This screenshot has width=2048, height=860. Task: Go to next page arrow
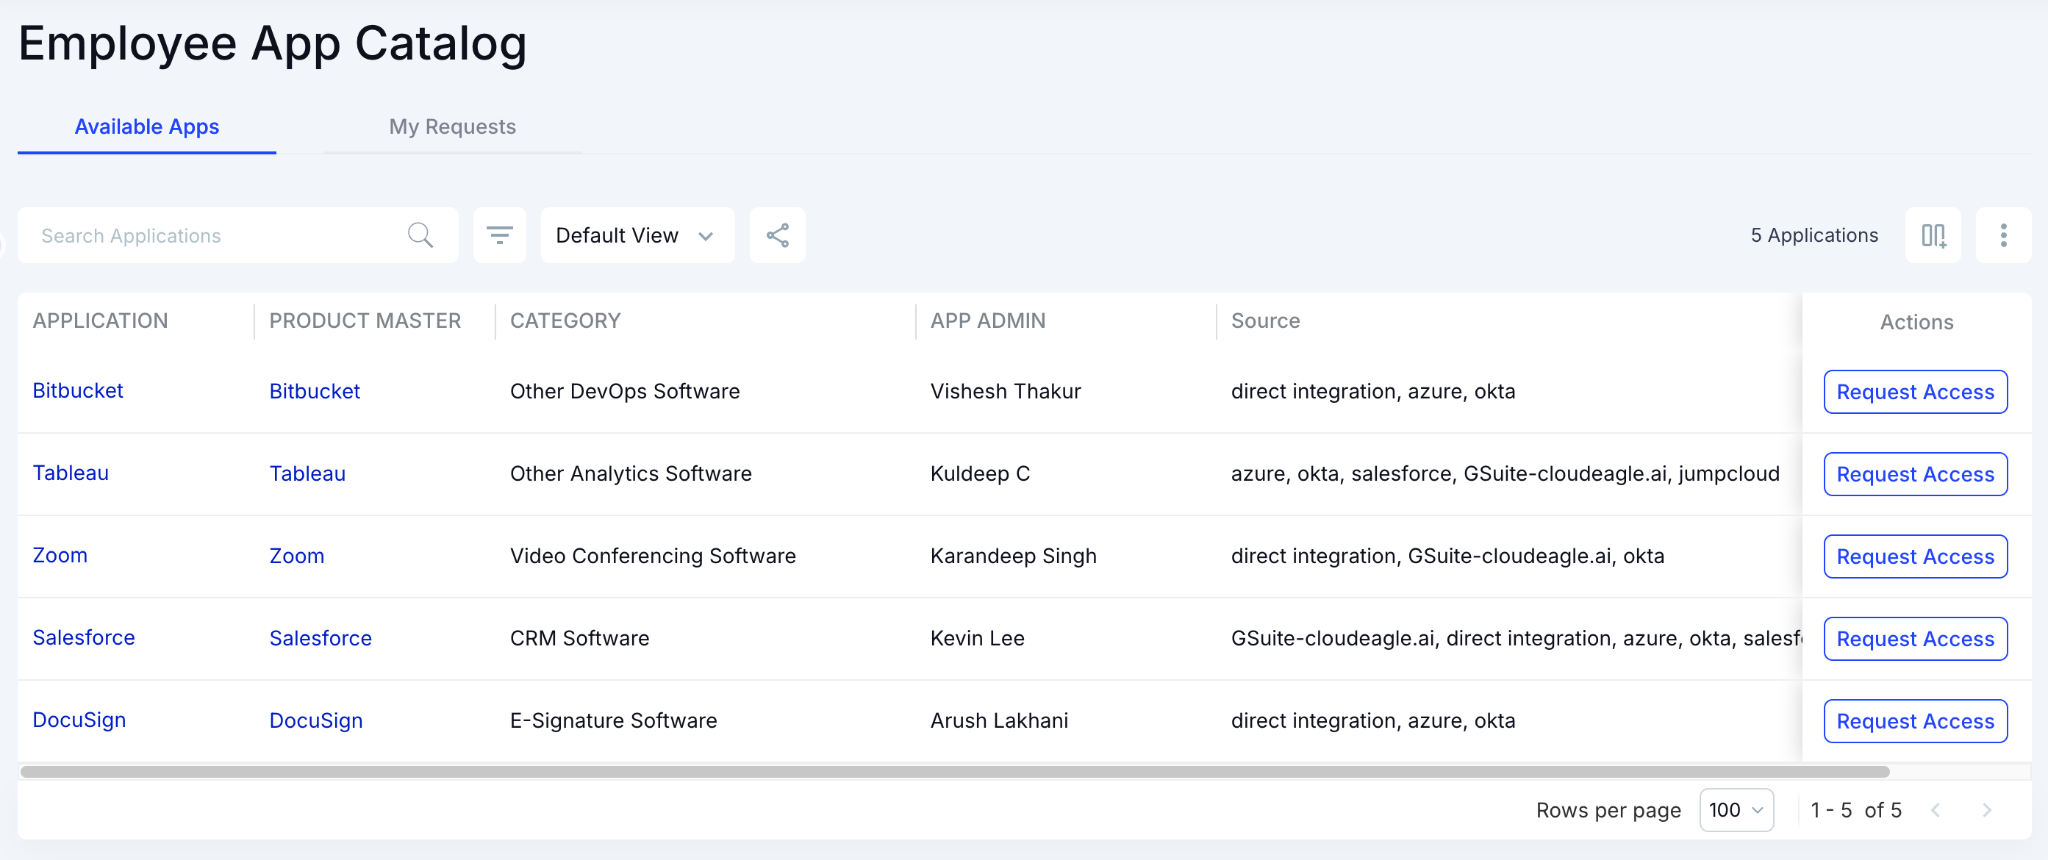[x=1987, y=810]
